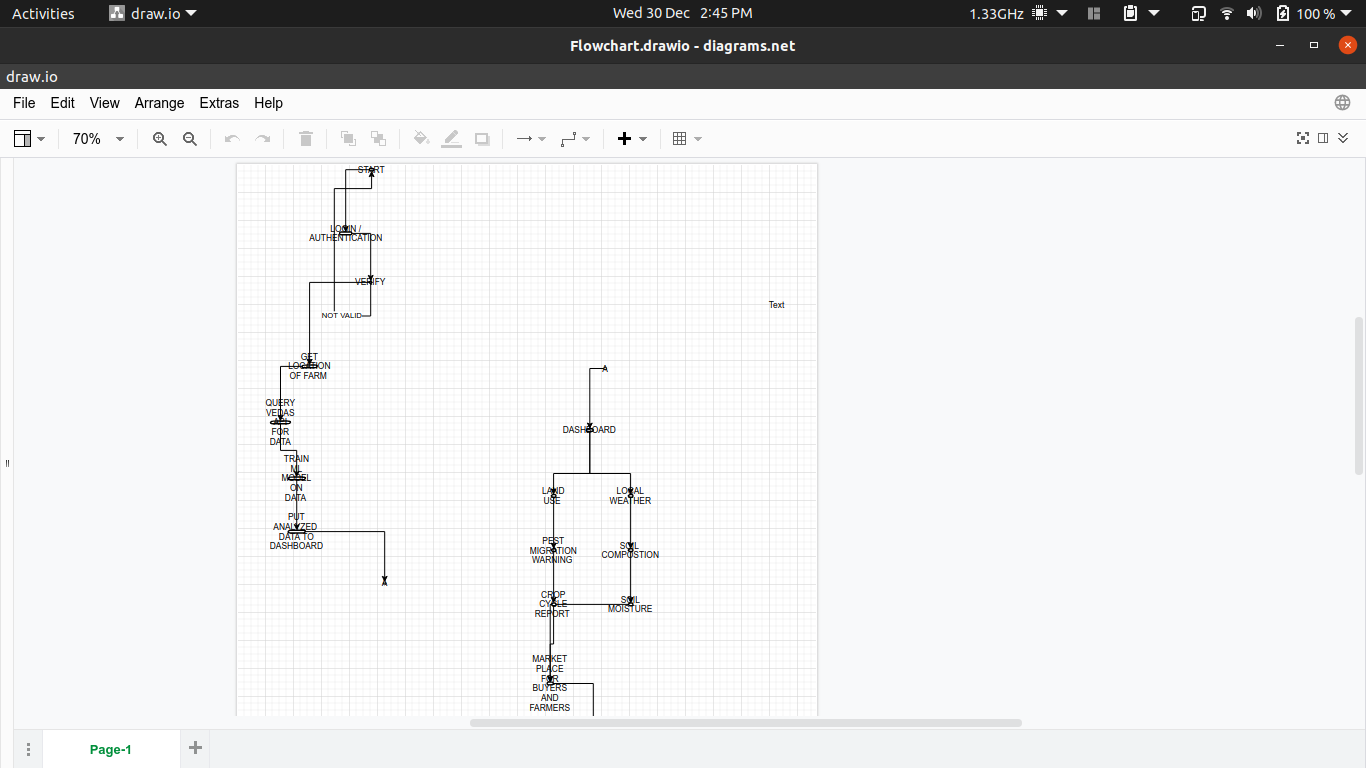This screenshot has height=768, width=1366.
Task: Collapse the toolbar with double-chevron icon
Action: [1343, 139]
